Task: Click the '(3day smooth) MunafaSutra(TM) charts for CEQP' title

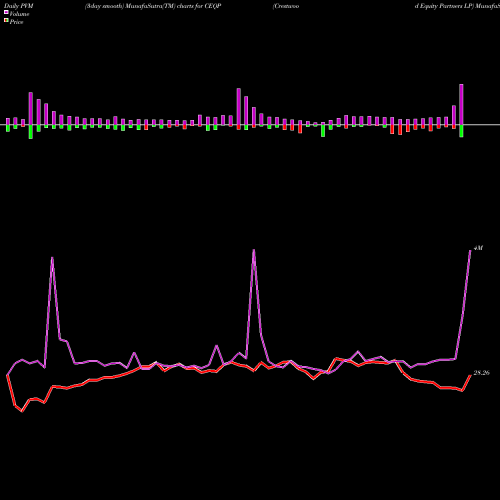Action: point(153,6)
